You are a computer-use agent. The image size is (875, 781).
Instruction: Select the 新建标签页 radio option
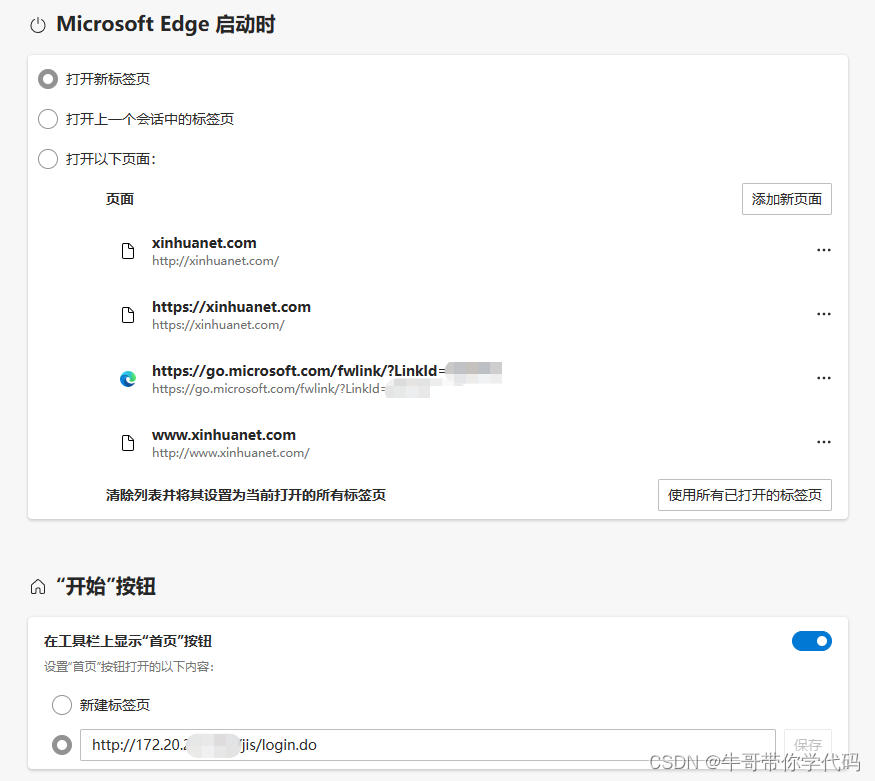62,705
